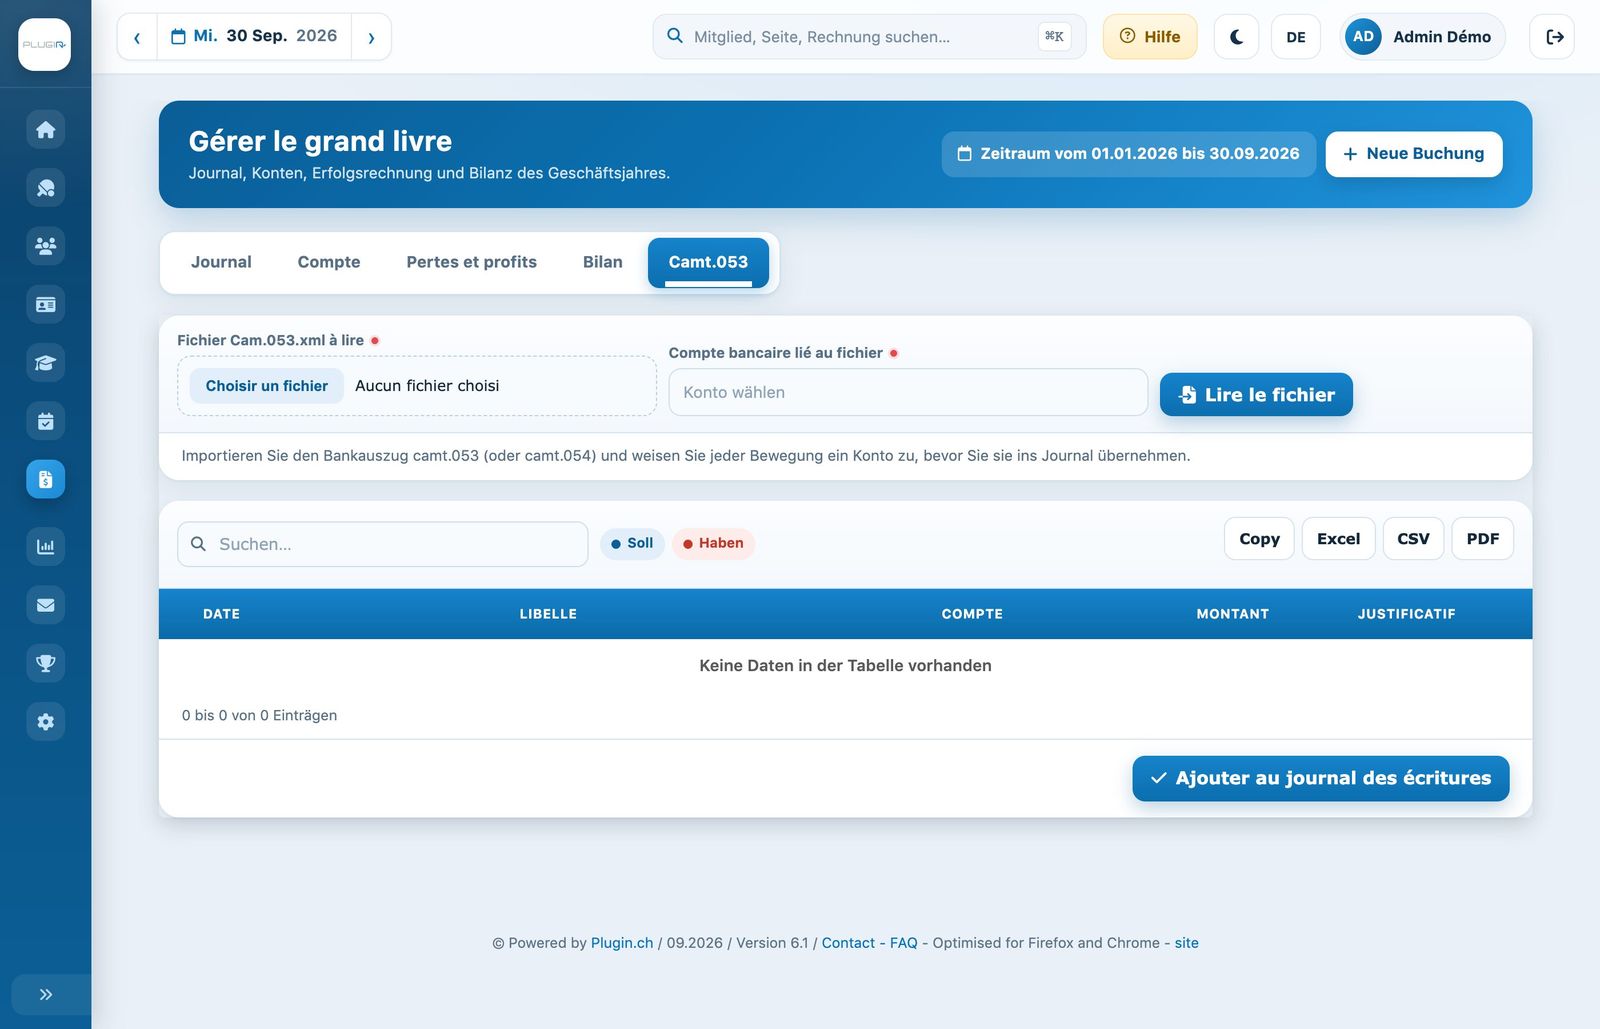Viewport: 1600px width, 1029px height.
Task: Open the calendar check icon in sidebar
Action: (45, 421)
